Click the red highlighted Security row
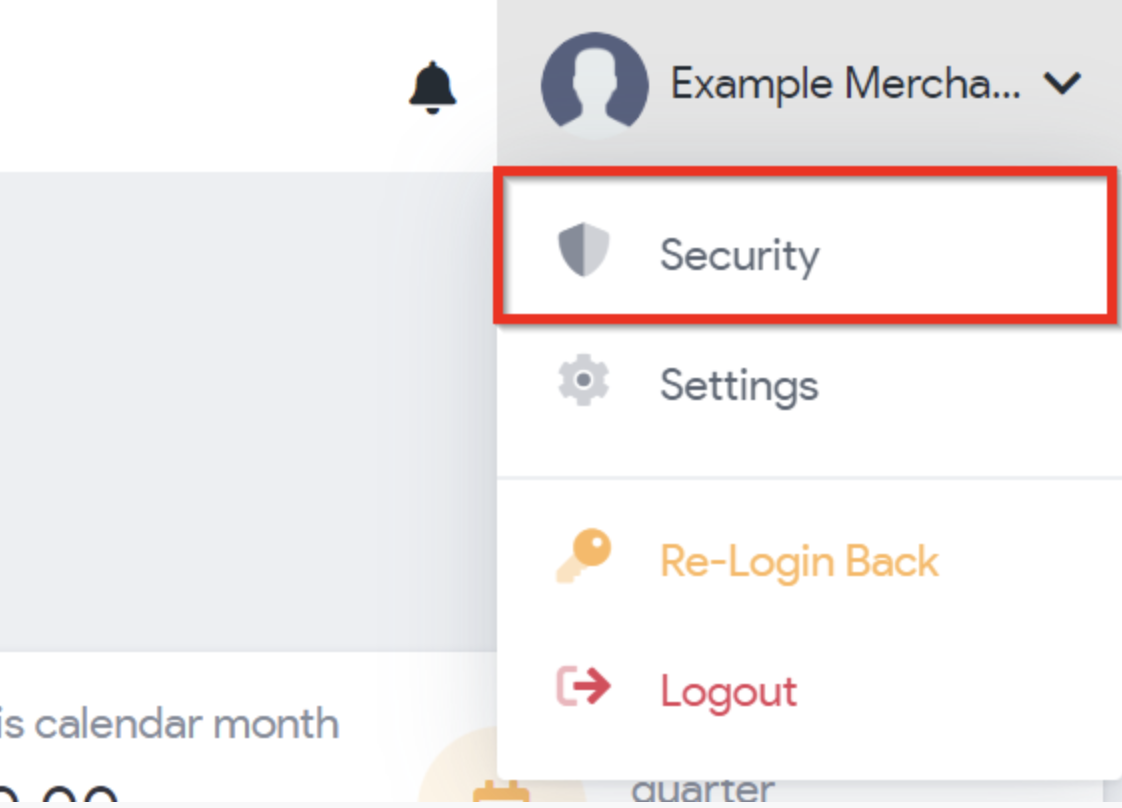1122x808 pixels. tap(806, 245)
